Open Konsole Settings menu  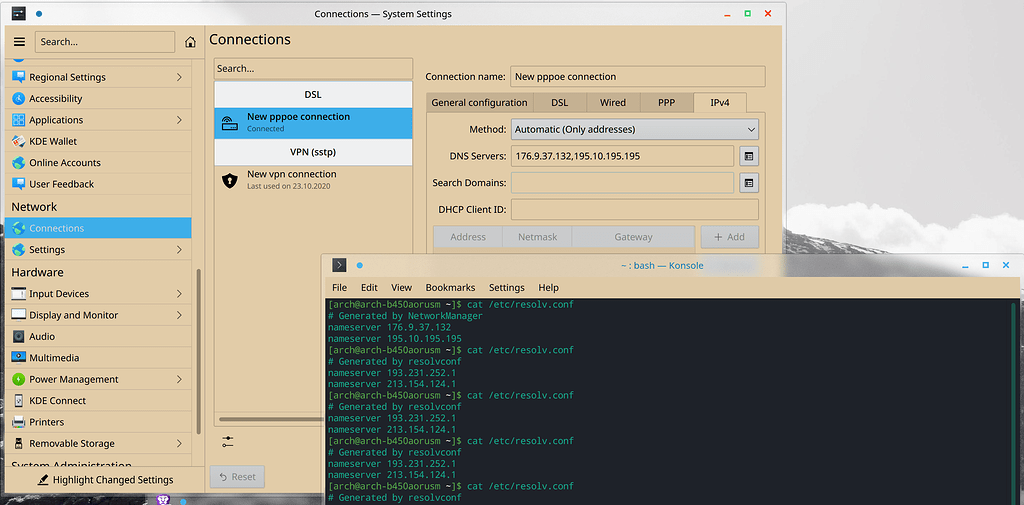pyautogui.click(x=507, y=287)
